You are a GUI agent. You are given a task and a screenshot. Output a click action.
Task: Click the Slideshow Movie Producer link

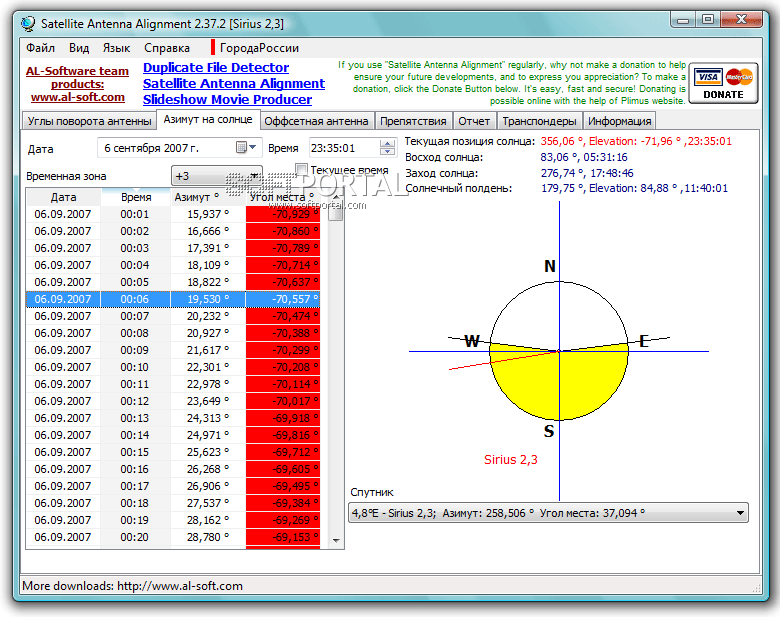click(x=227, y=100)
